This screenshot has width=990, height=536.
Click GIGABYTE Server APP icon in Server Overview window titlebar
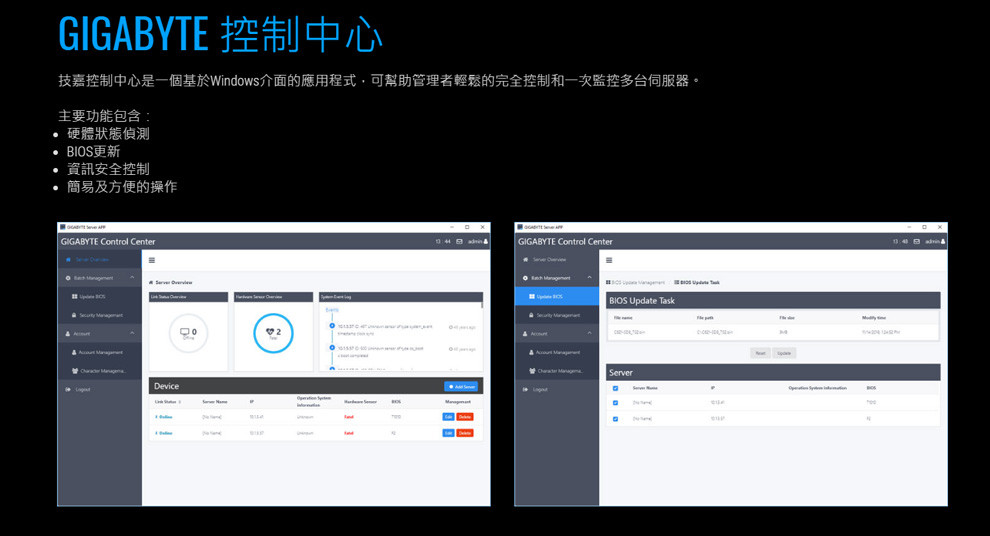coord(62,227)
